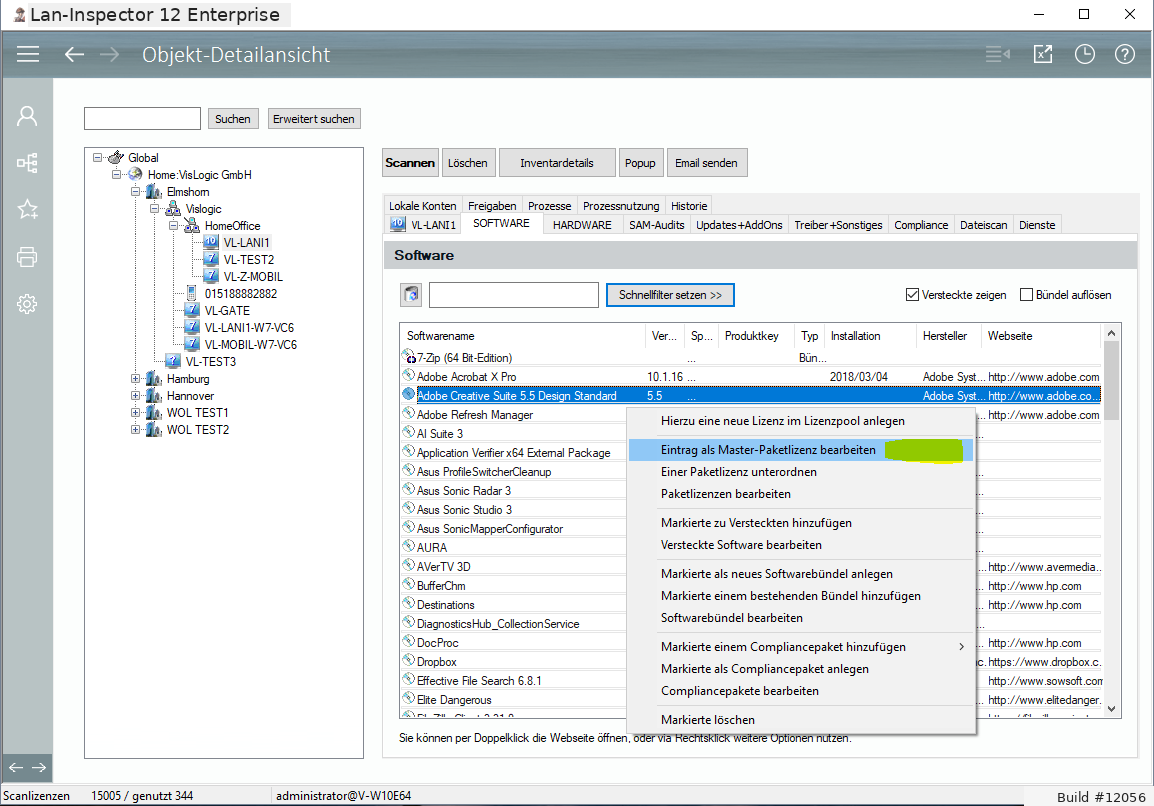Open Inventardetails button
The width and height of the screenshot is (1154, 806).
[557, 163]
